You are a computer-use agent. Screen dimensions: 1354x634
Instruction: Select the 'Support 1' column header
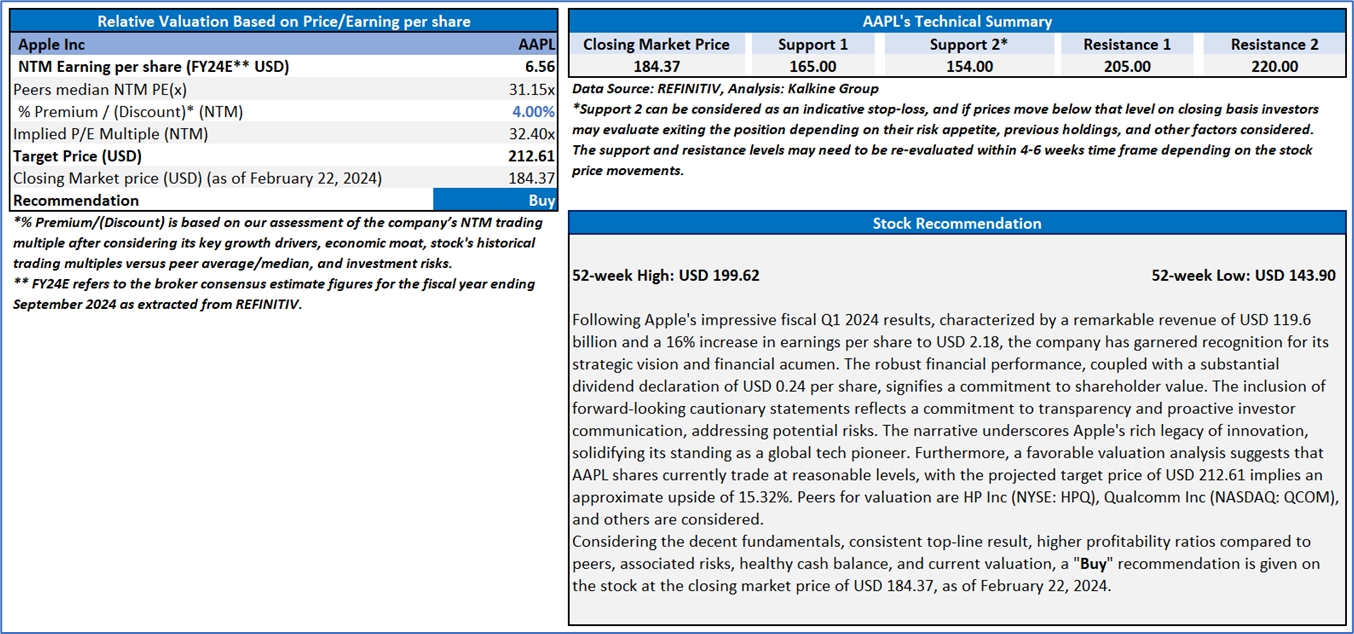[813, 45]
